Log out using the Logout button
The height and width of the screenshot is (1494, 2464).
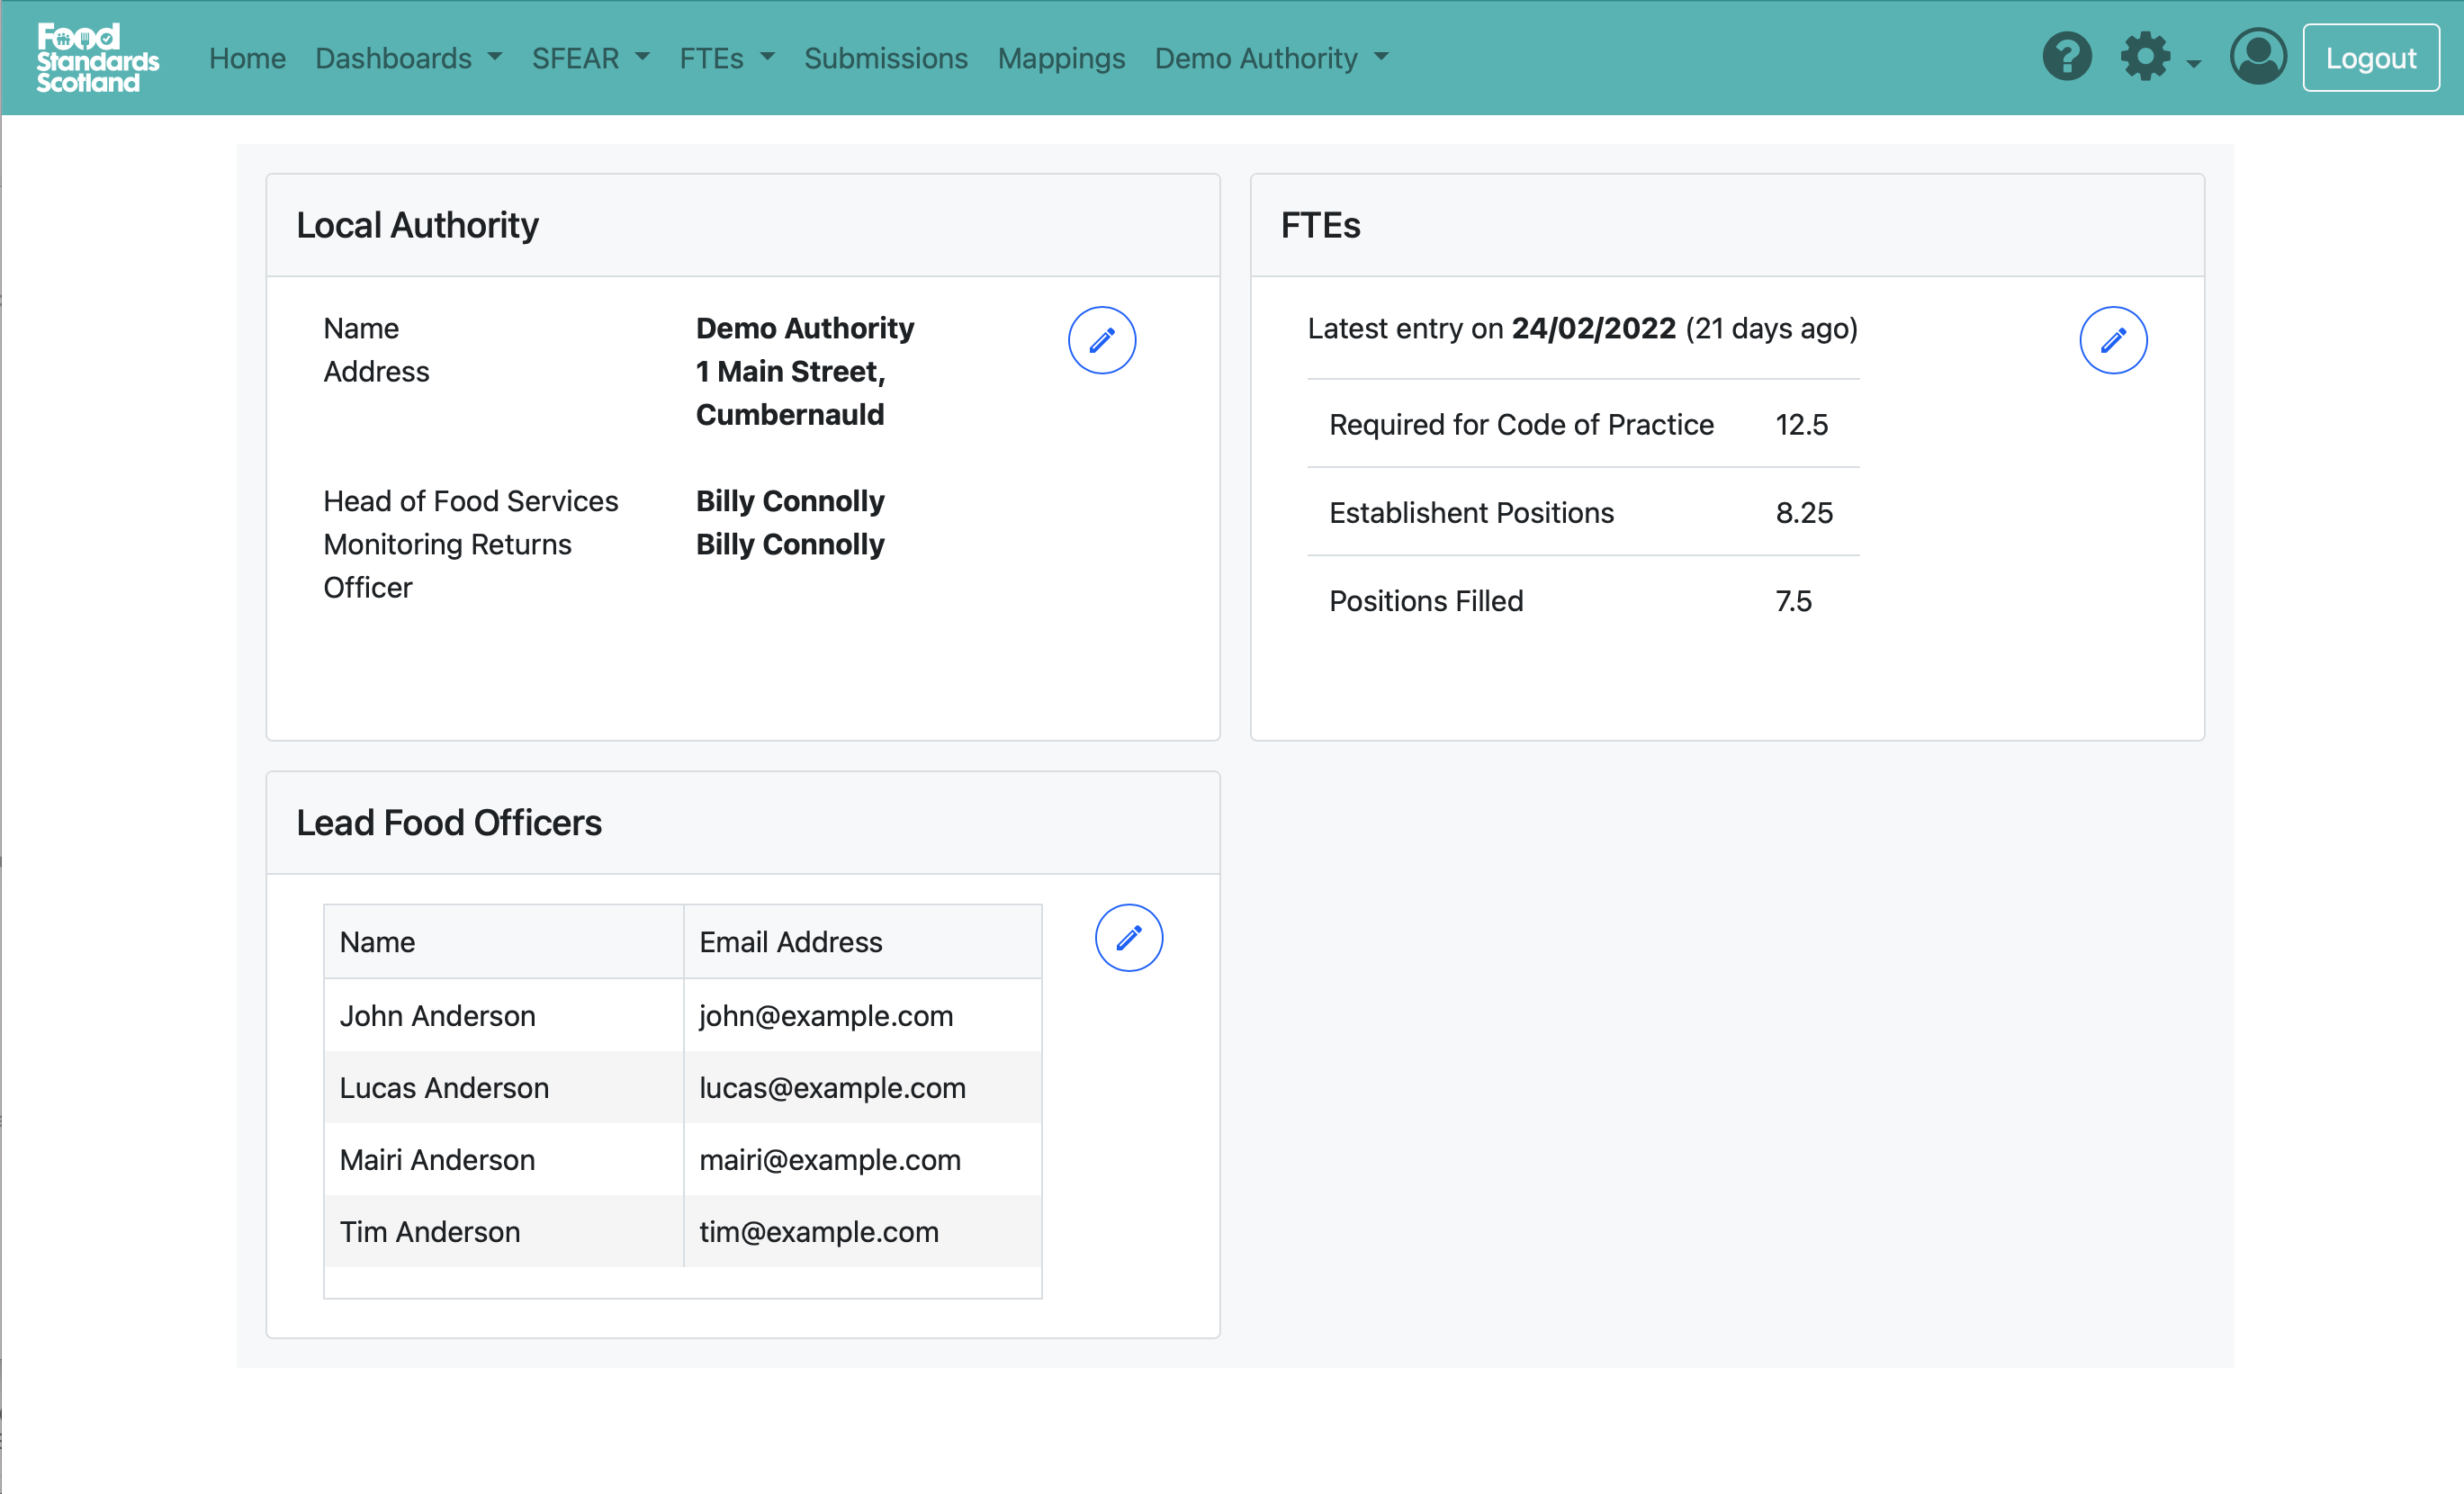pyautogui.click(x=2371, y=58)
